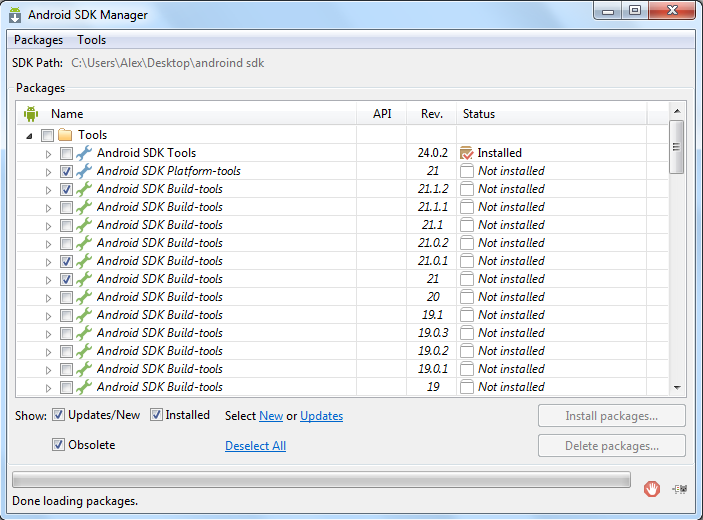Select Updates link
This screenshot has width=703, height=520.
coord(321,416)
